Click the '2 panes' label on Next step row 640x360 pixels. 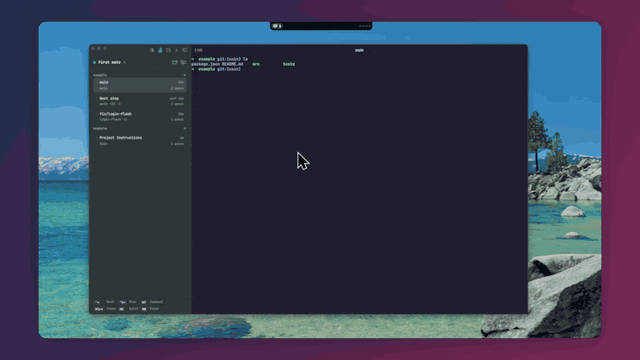coord(177,104)
